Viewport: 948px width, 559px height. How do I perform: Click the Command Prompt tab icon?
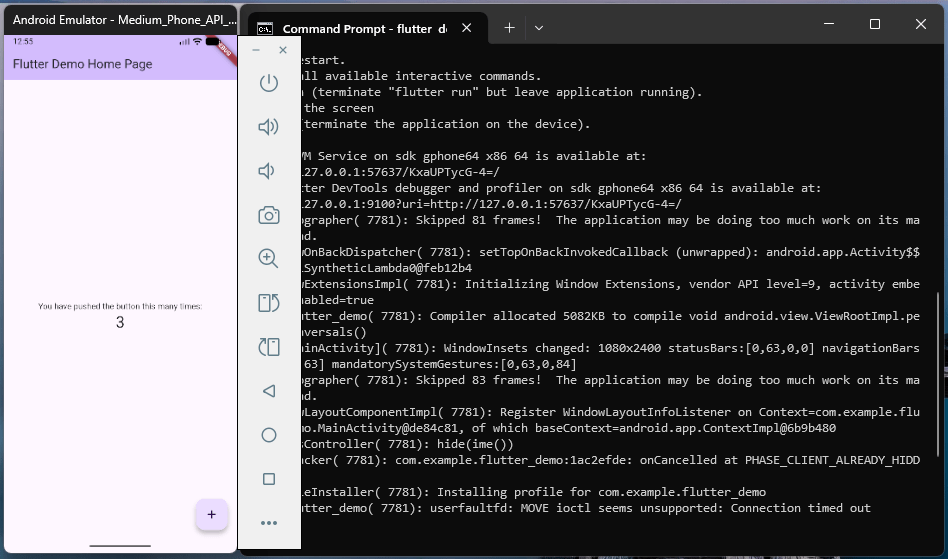pos(265,28)
